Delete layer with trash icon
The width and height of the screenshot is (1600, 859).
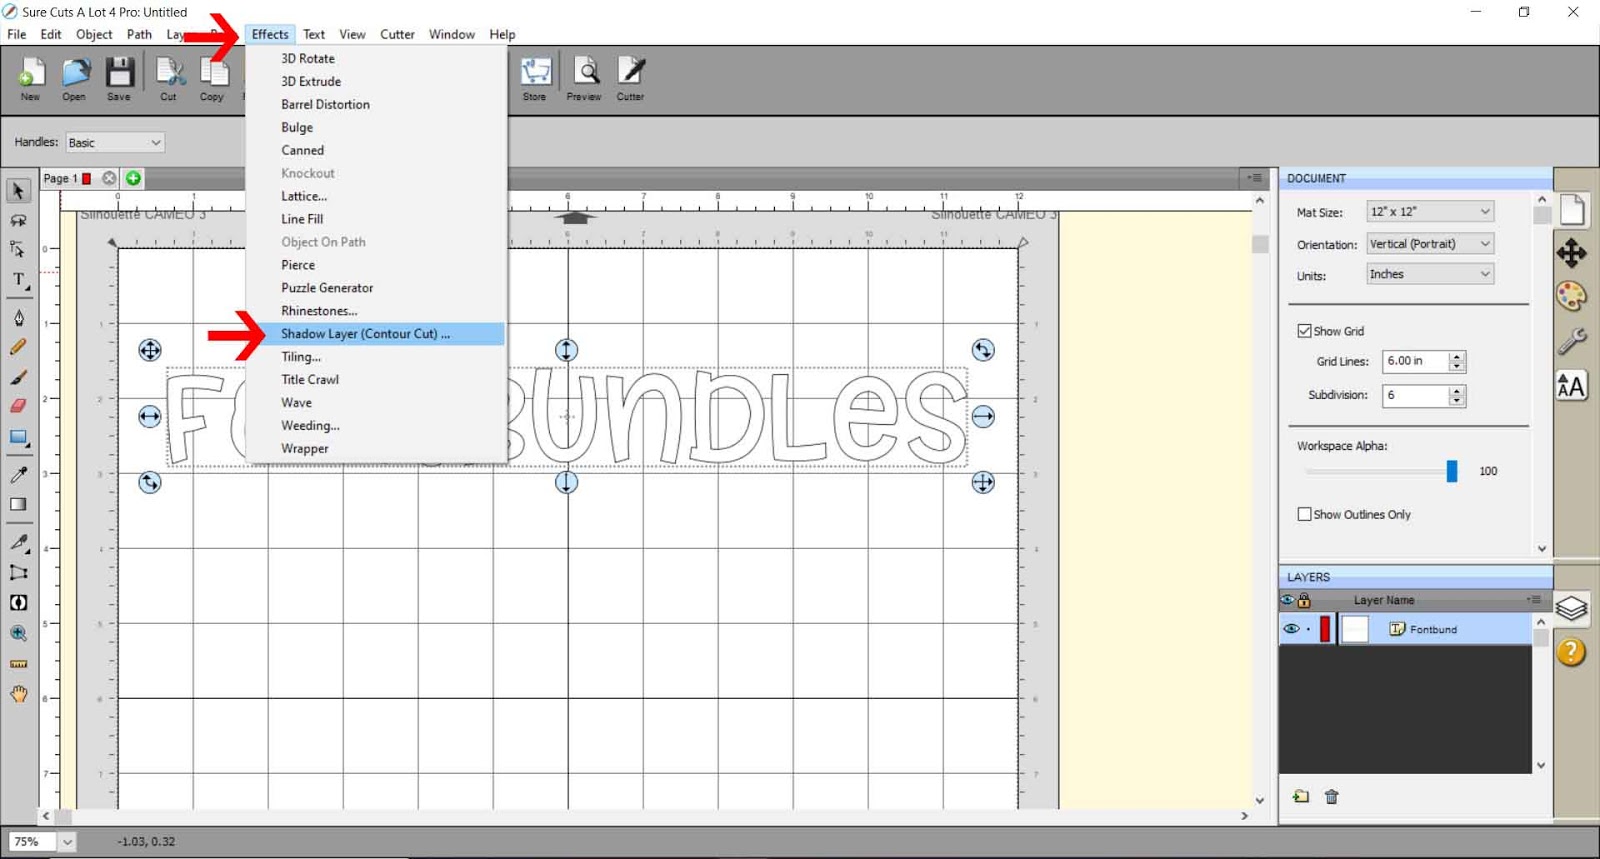pos(1331,796)
